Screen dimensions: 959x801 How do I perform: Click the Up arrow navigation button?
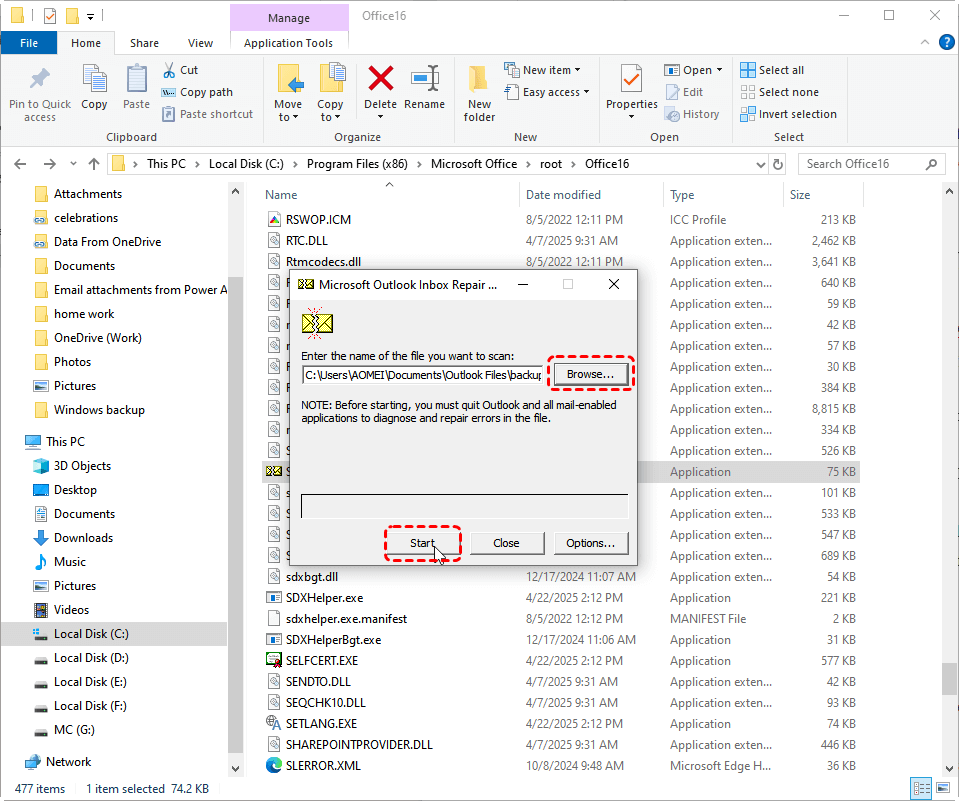(x=94, y=164)
